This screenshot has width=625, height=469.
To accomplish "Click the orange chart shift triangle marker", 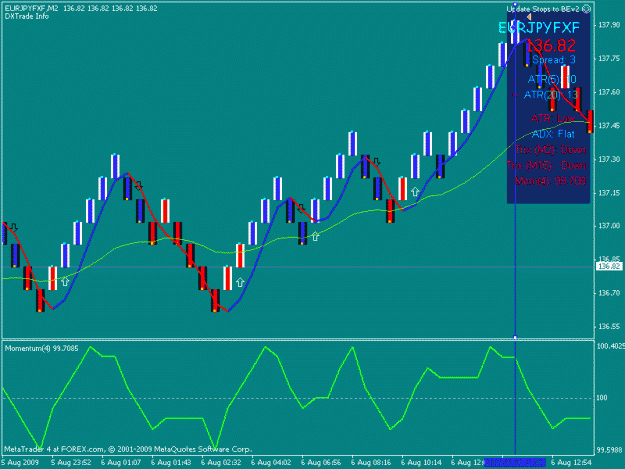I will pos(529,17).
